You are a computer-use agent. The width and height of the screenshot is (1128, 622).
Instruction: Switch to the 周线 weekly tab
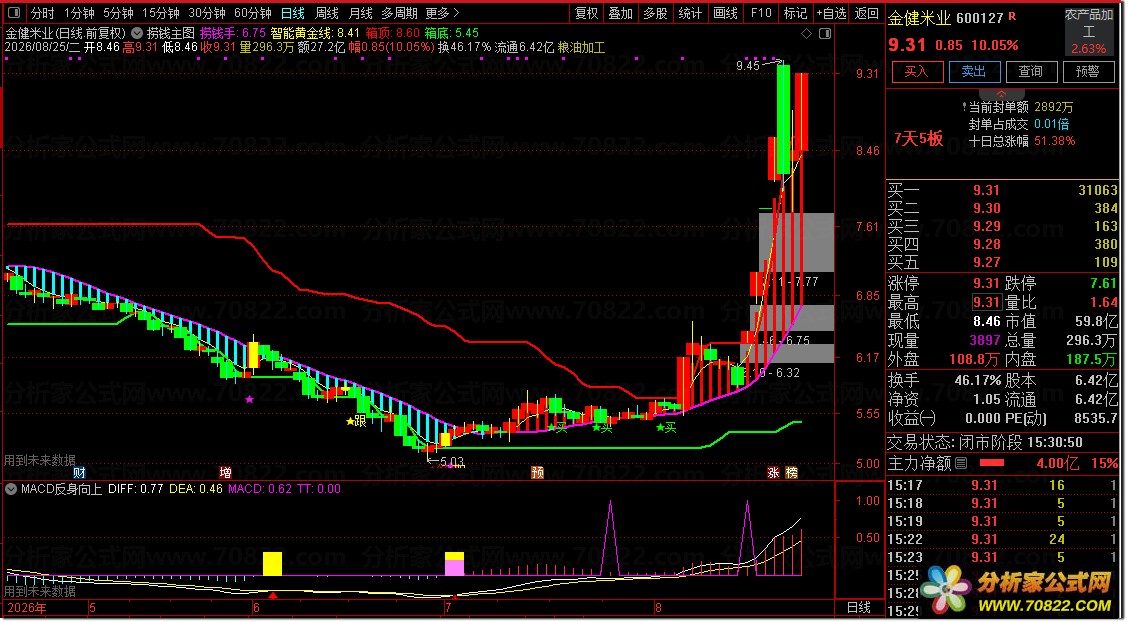(x=327, y=13)
